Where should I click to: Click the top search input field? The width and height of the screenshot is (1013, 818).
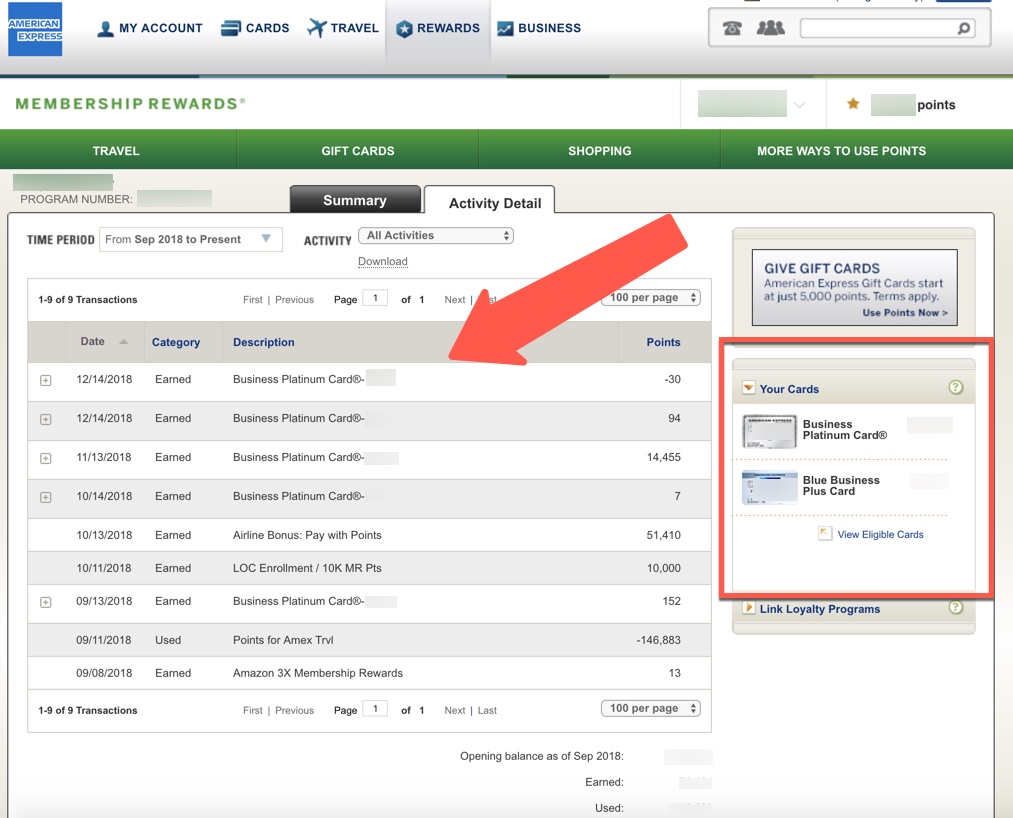tap(887, 28)
